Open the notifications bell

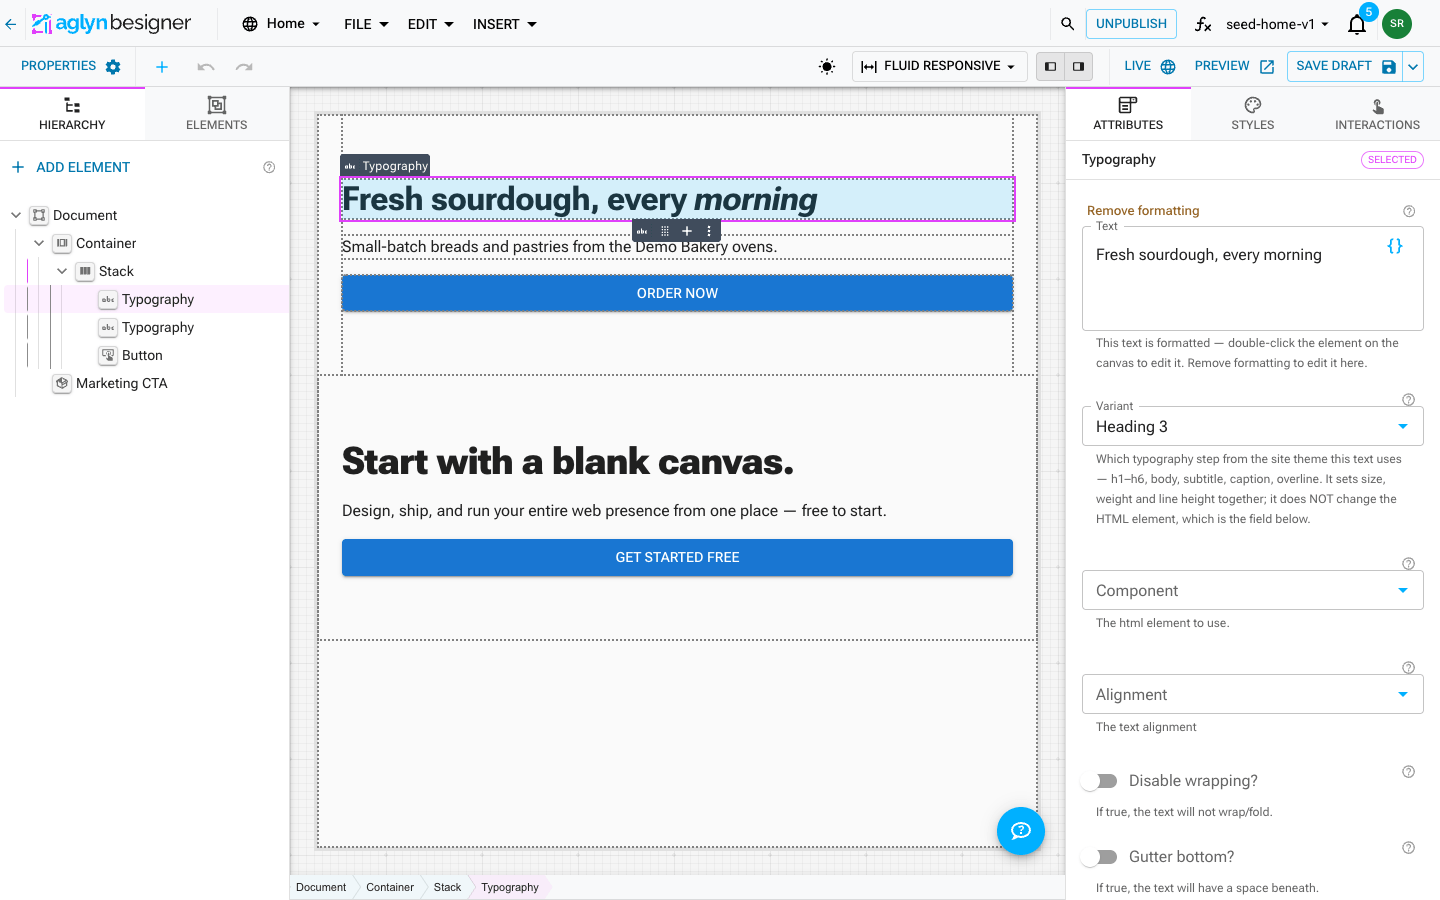pyautogui.click(x=1357, y=24)
